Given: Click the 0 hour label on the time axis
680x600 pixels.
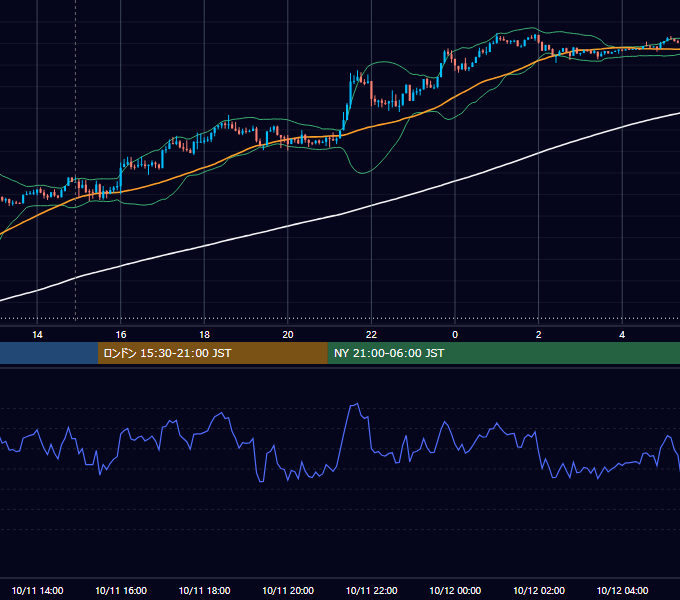Looking at the screenshot, I should (455, 335).
